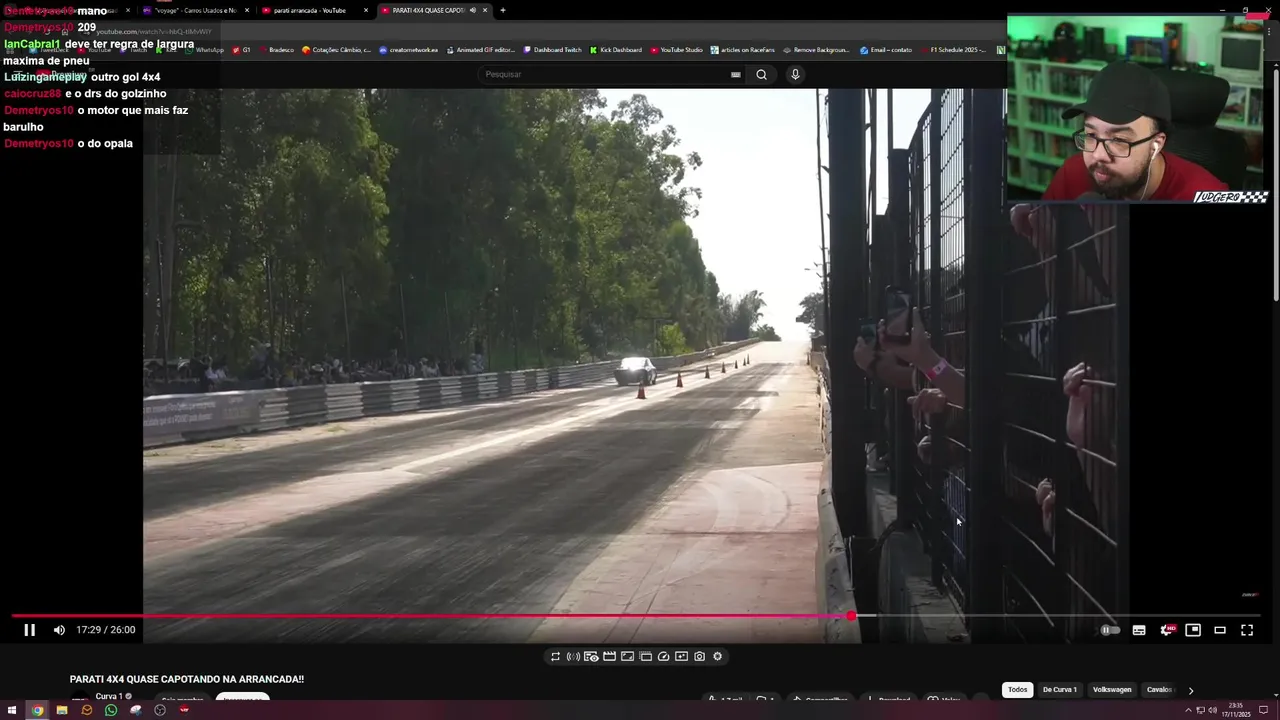Click the playback speed gauge icon
Screen dimensions: 1280x720
tap(663, 657)
